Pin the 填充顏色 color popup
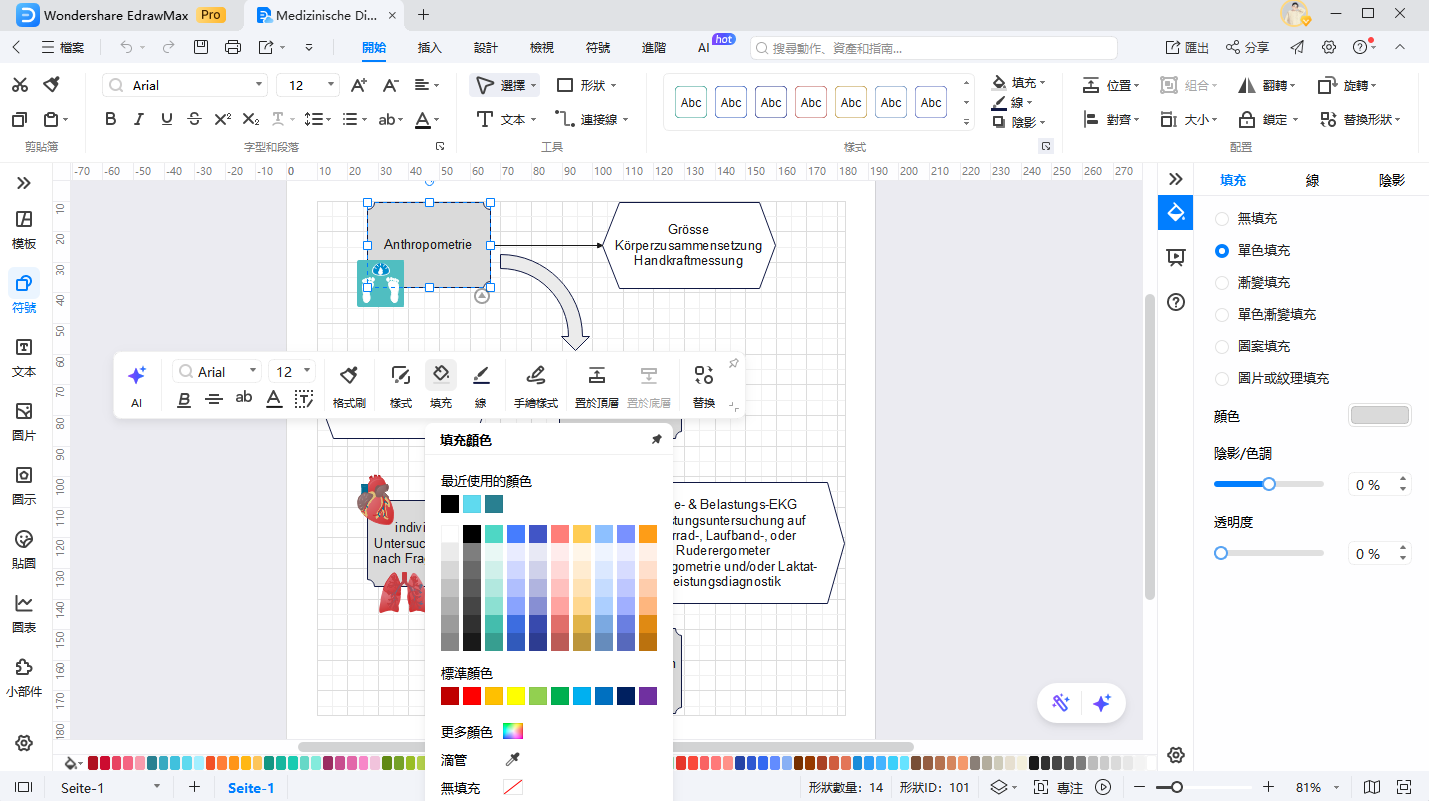Screen dimensions: 1429x801 [x=656, y=440]
